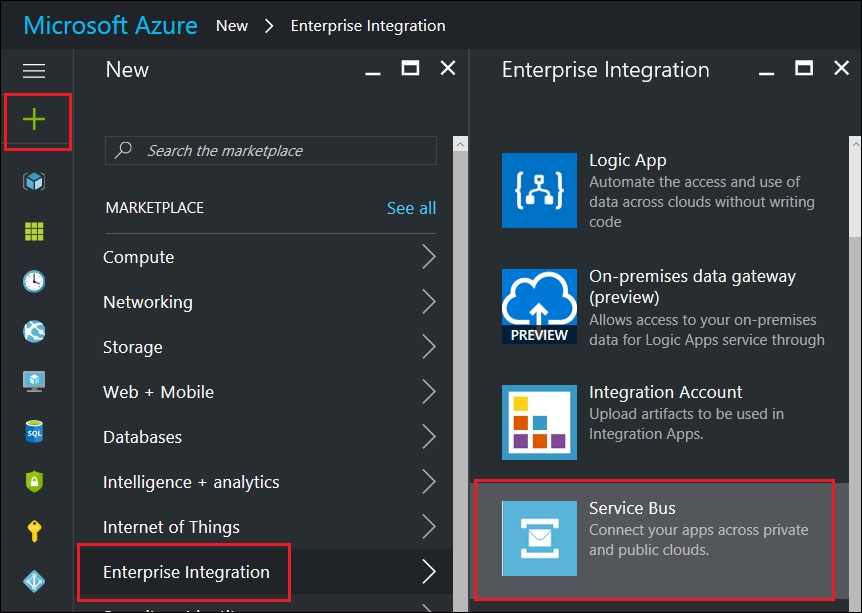Open the cube resource icon in sidebar
862x613 pixels.
click(x=34, y=181)
